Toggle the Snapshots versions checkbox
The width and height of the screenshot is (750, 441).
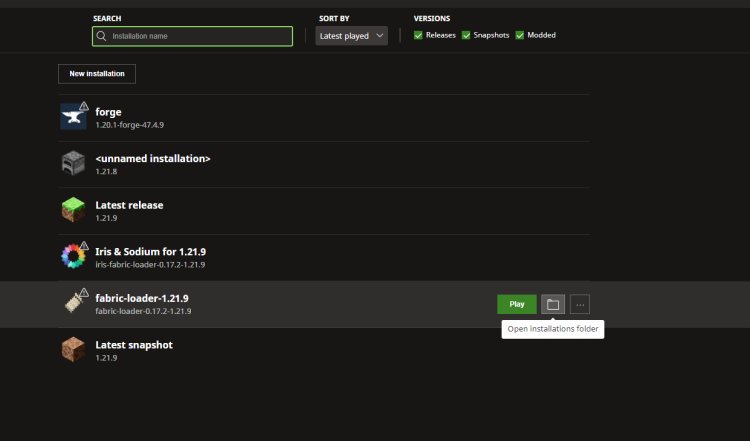(x=466, y=35)
